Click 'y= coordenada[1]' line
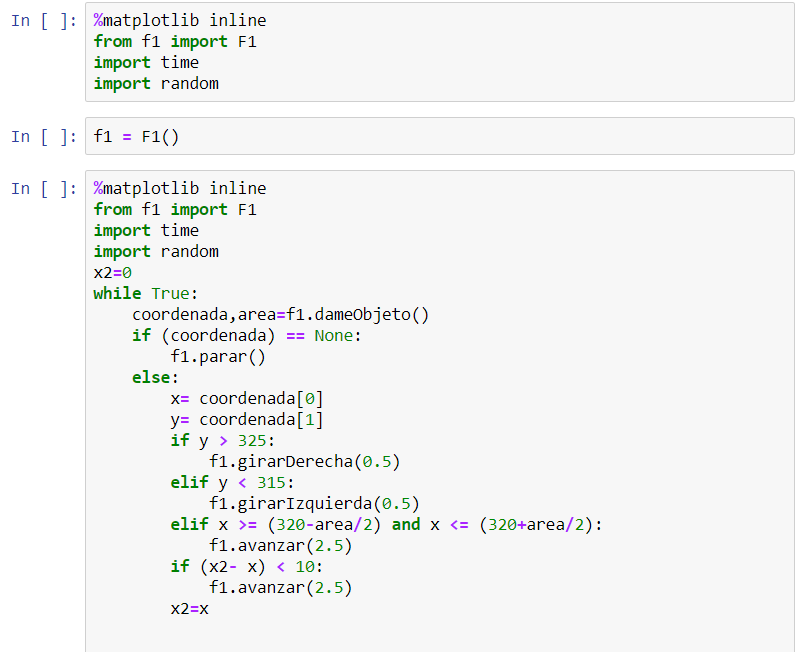This screenshot has height=652, width=797. coord(247,419)
